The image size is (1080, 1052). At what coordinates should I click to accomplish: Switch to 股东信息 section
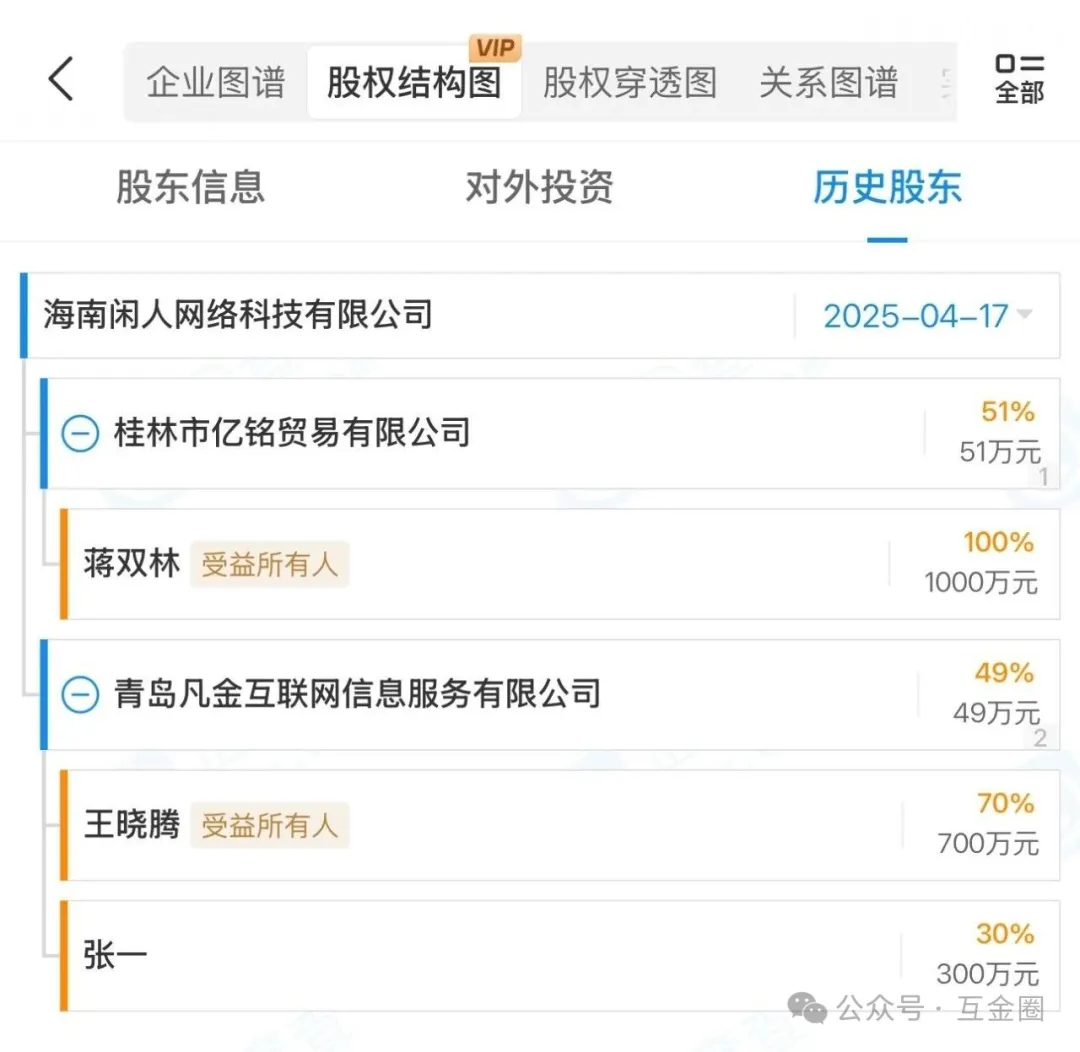pyautogui.click(x=190, y=187)
